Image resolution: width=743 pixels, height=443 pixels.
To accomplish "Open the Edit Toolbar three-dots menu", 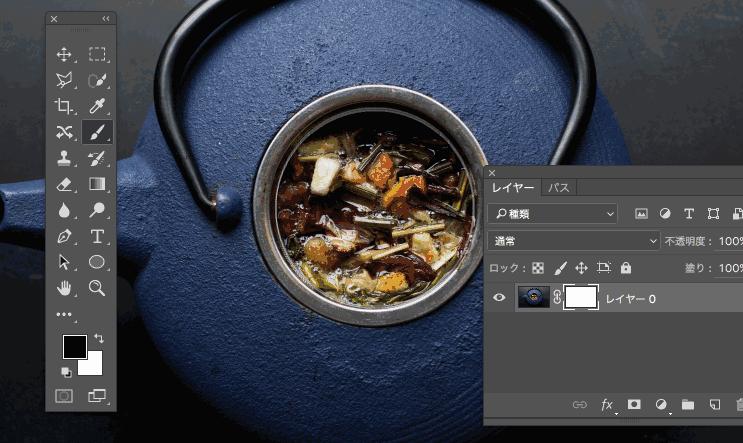I will point(64,314).
